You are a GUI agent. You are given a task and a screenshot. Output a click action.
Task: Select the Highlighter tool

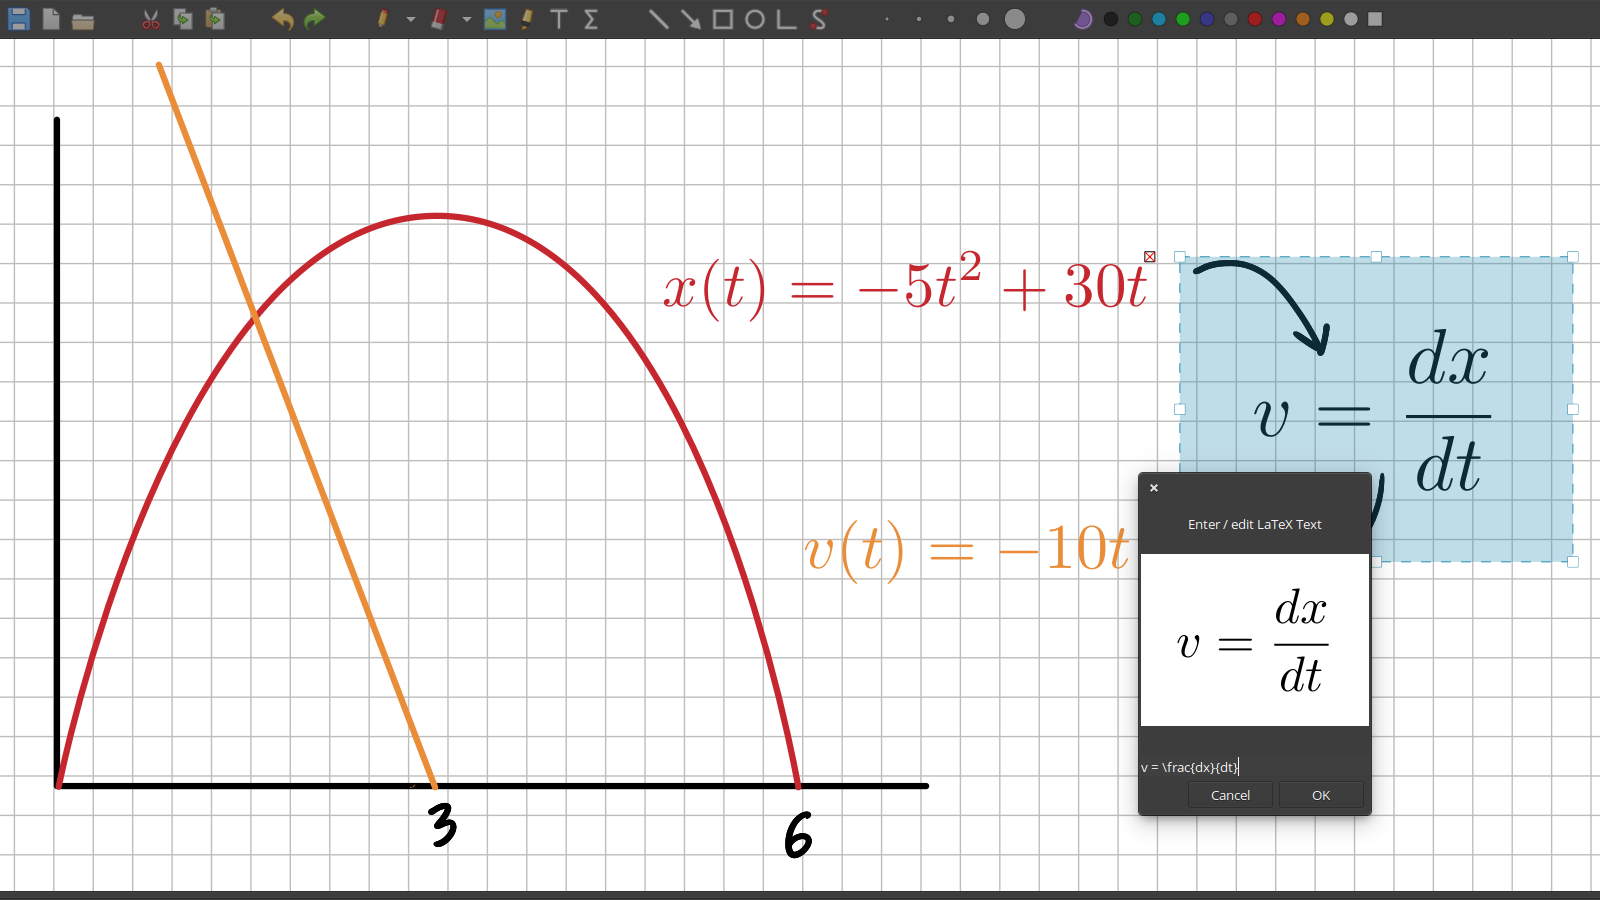[527, 19]
